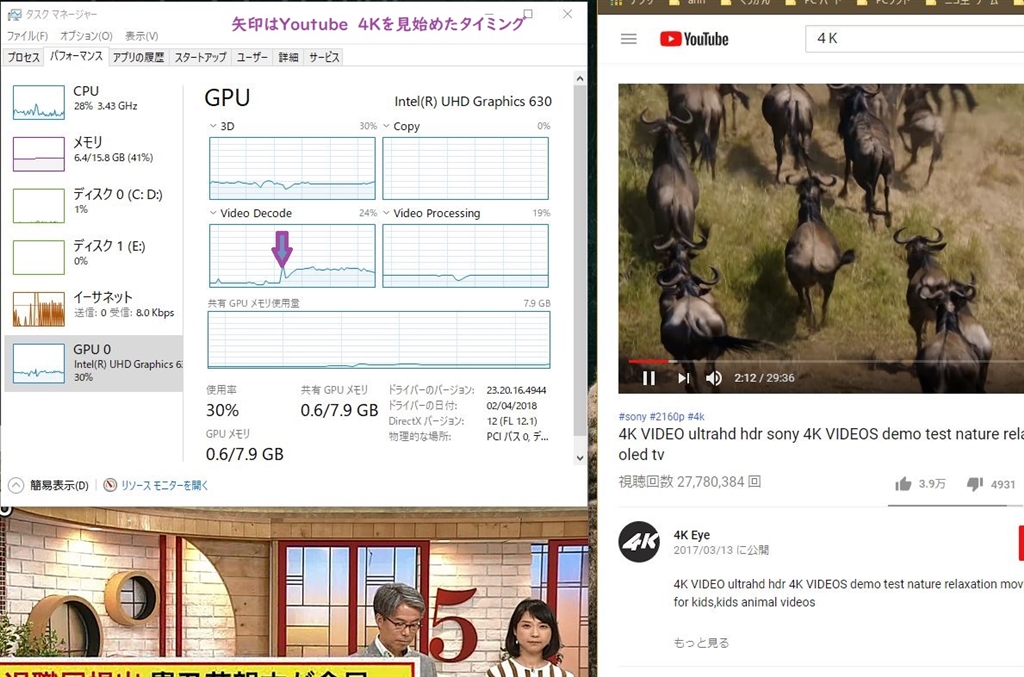Switch to the アプリの履歴 tab
This screenshot has width=1024, height=677.
(x=138, y=57)
